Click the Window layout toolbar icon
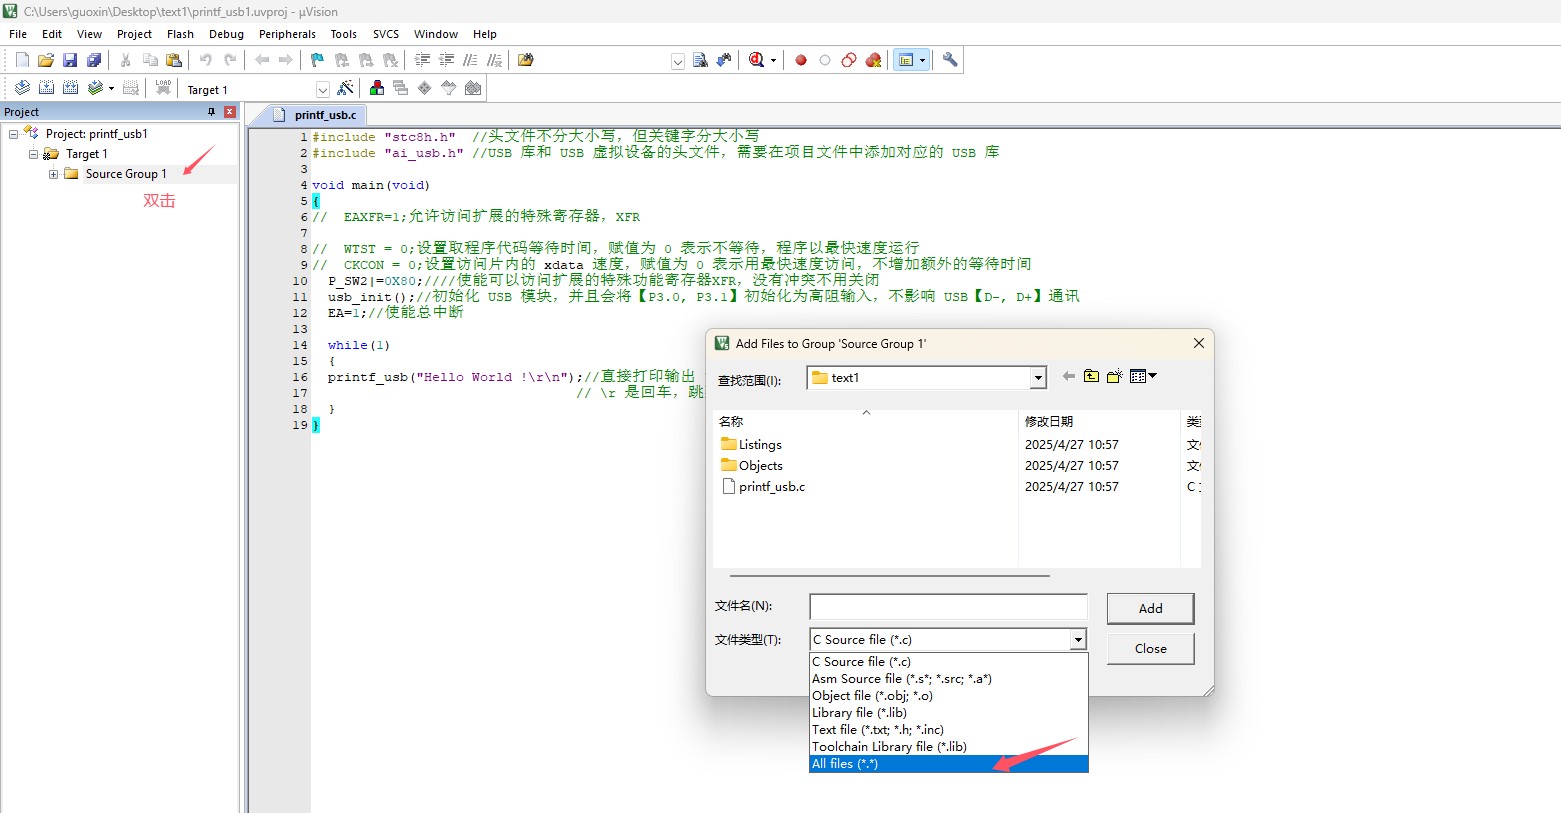Image resolution: width=1561 pixels, height=813 pixels. click(x=906, y=60)
